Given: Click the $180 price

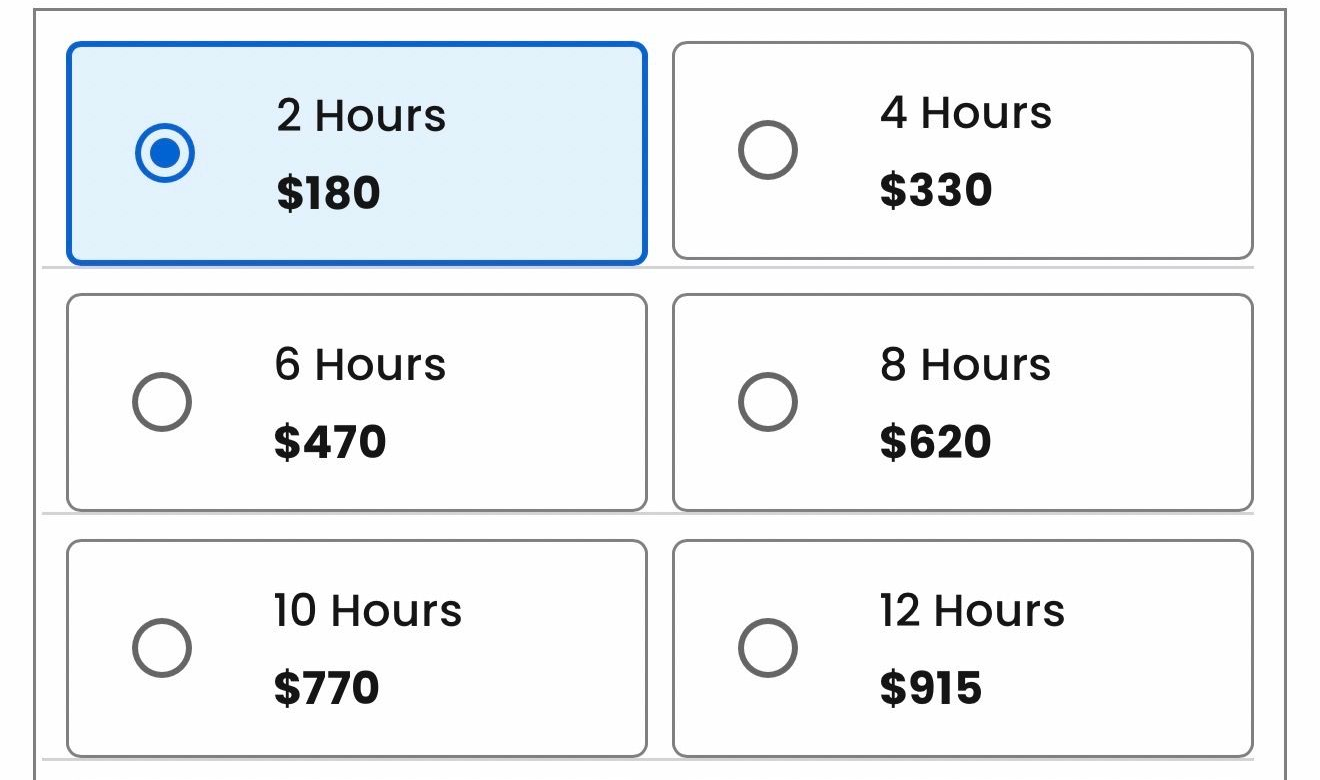Looking at the screenshot, I should coord(328,192).
